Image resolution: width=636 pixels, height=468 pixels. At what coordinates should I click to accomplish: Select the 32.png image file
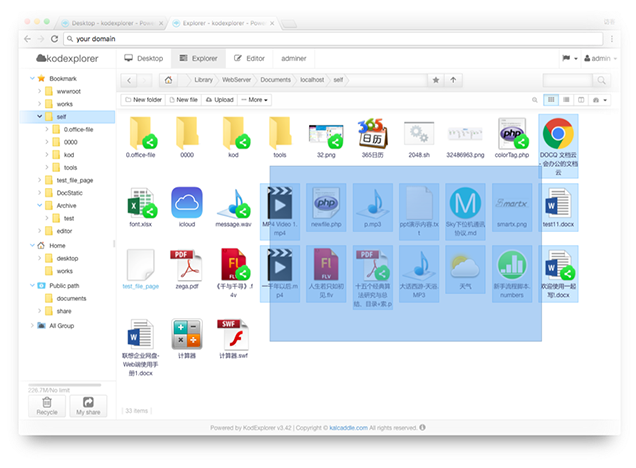click(x=326, y=135)
